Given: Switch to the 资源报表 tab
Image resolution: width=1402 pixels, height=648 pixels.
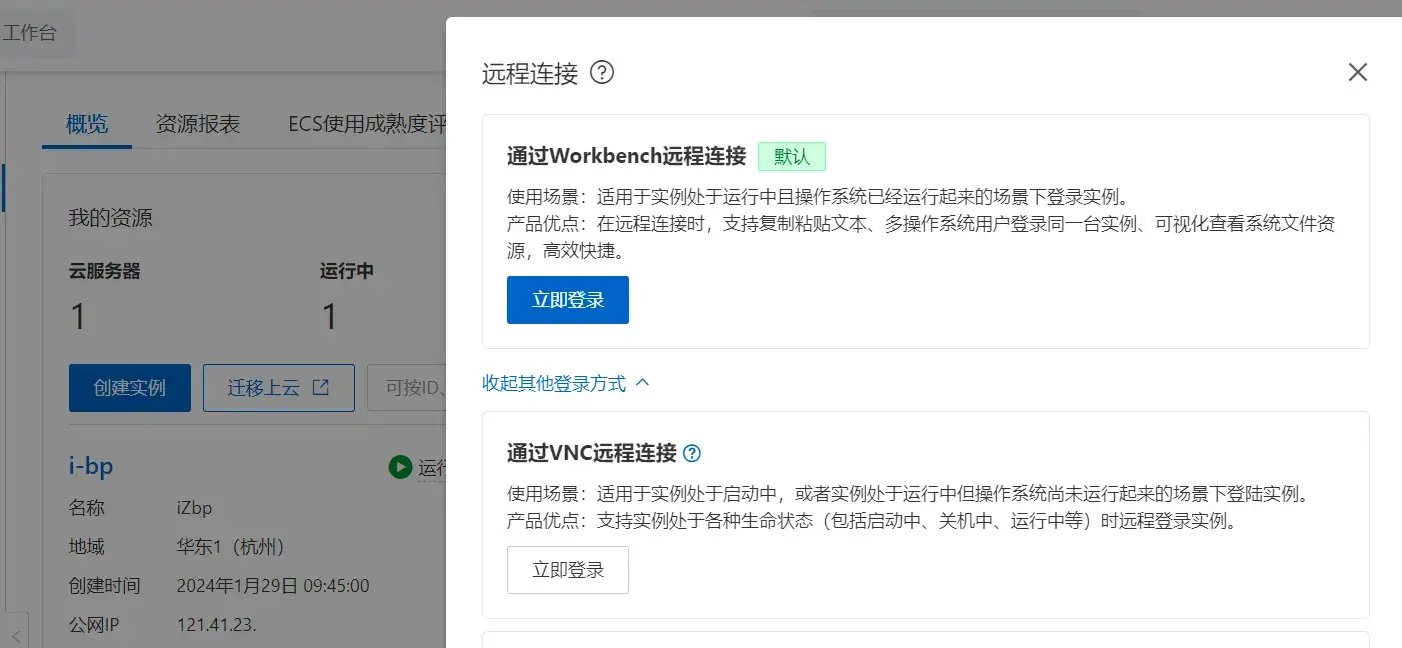Looking at the screenshot, I should pyautogui.click(x=198, y=125).
